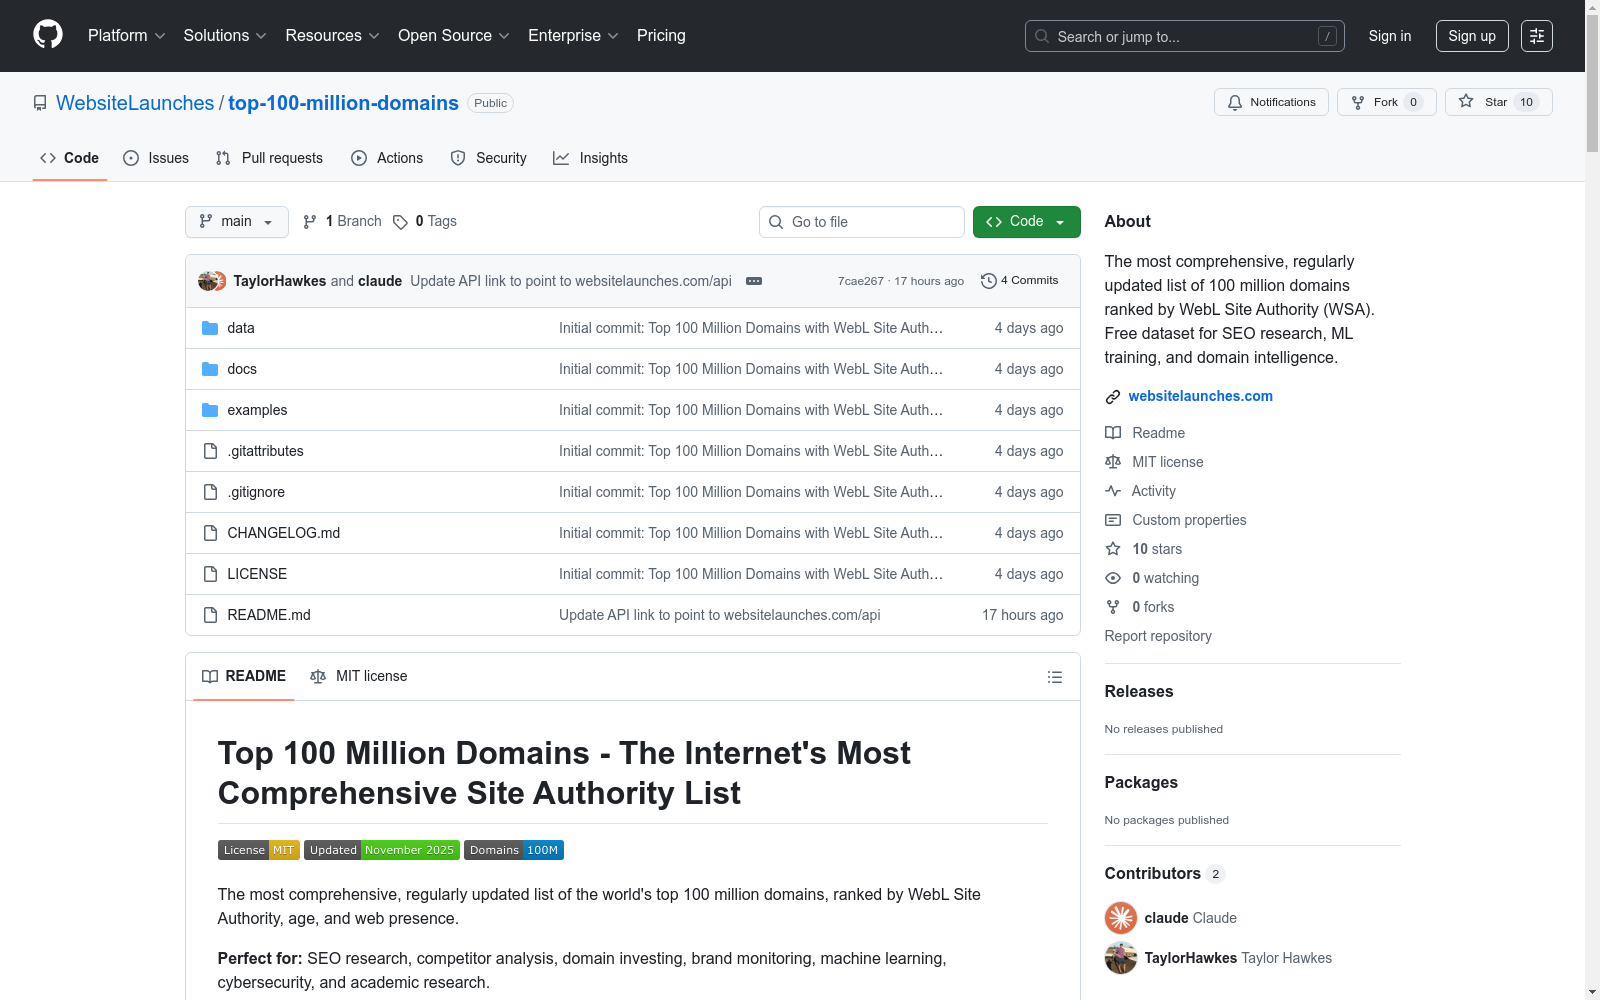Click the scale icon beside MIT license in About
1600x1000 pixels.
[1113, 462]
